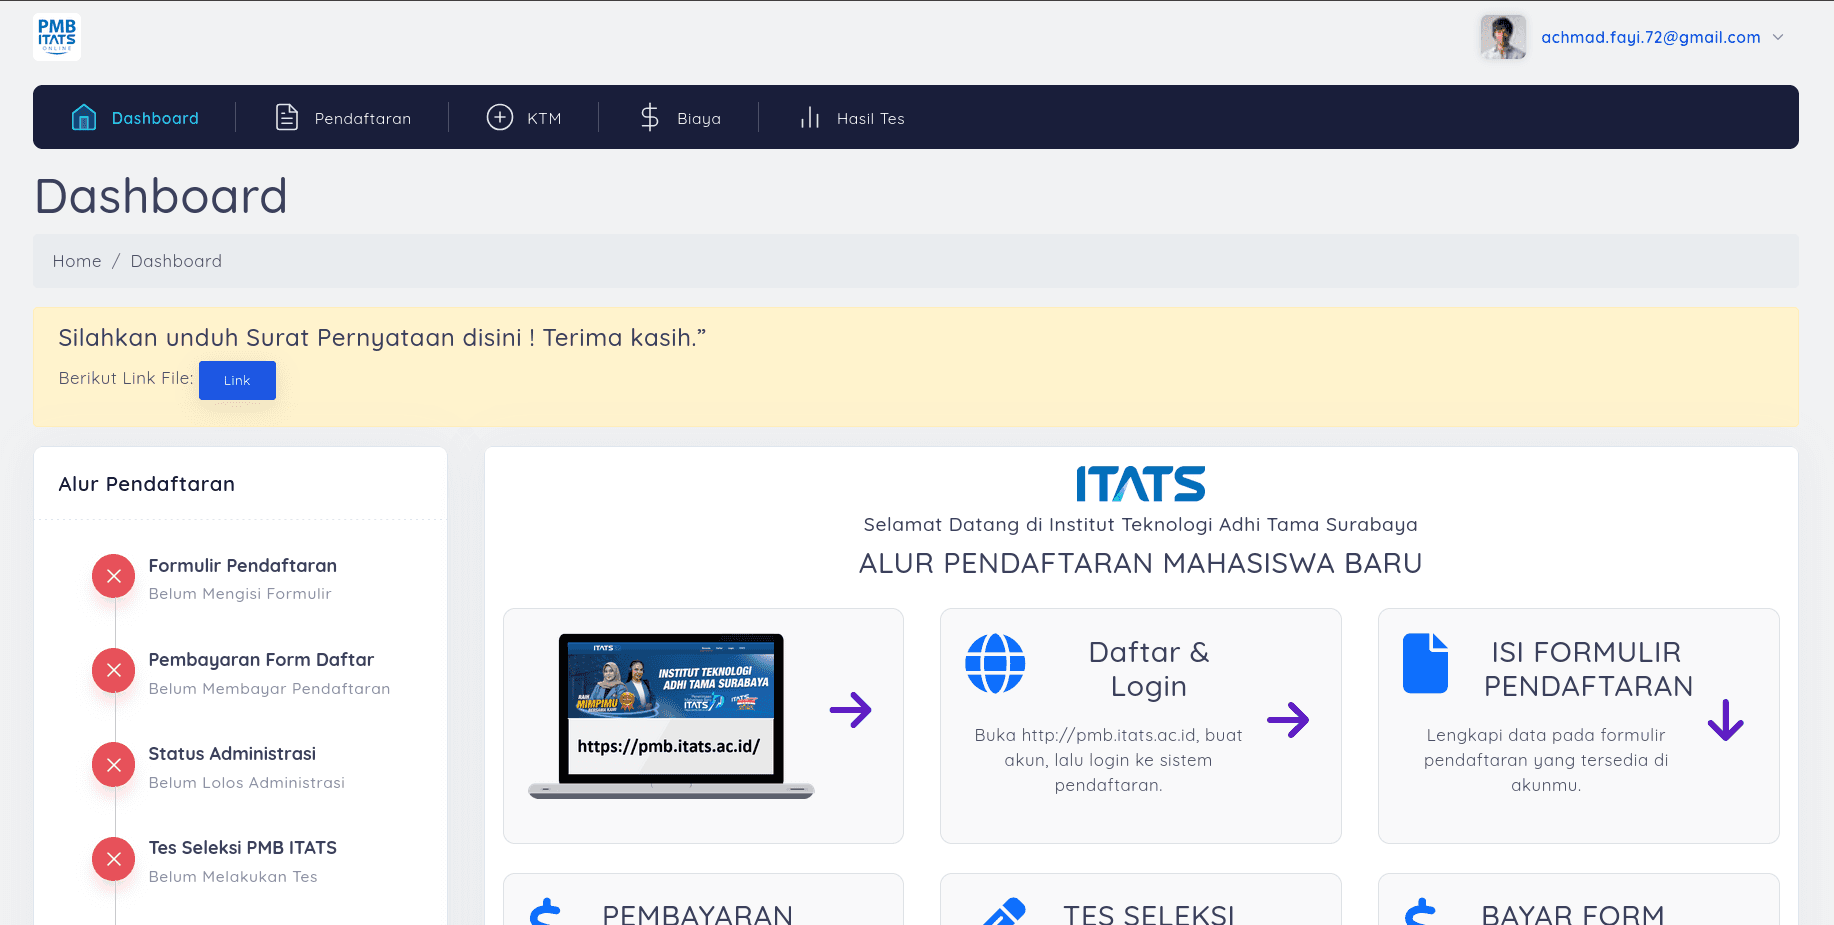Click the Dashboard breadcrumb text
The width and height of the screenshot is (1834, 925).
(176, 261)
